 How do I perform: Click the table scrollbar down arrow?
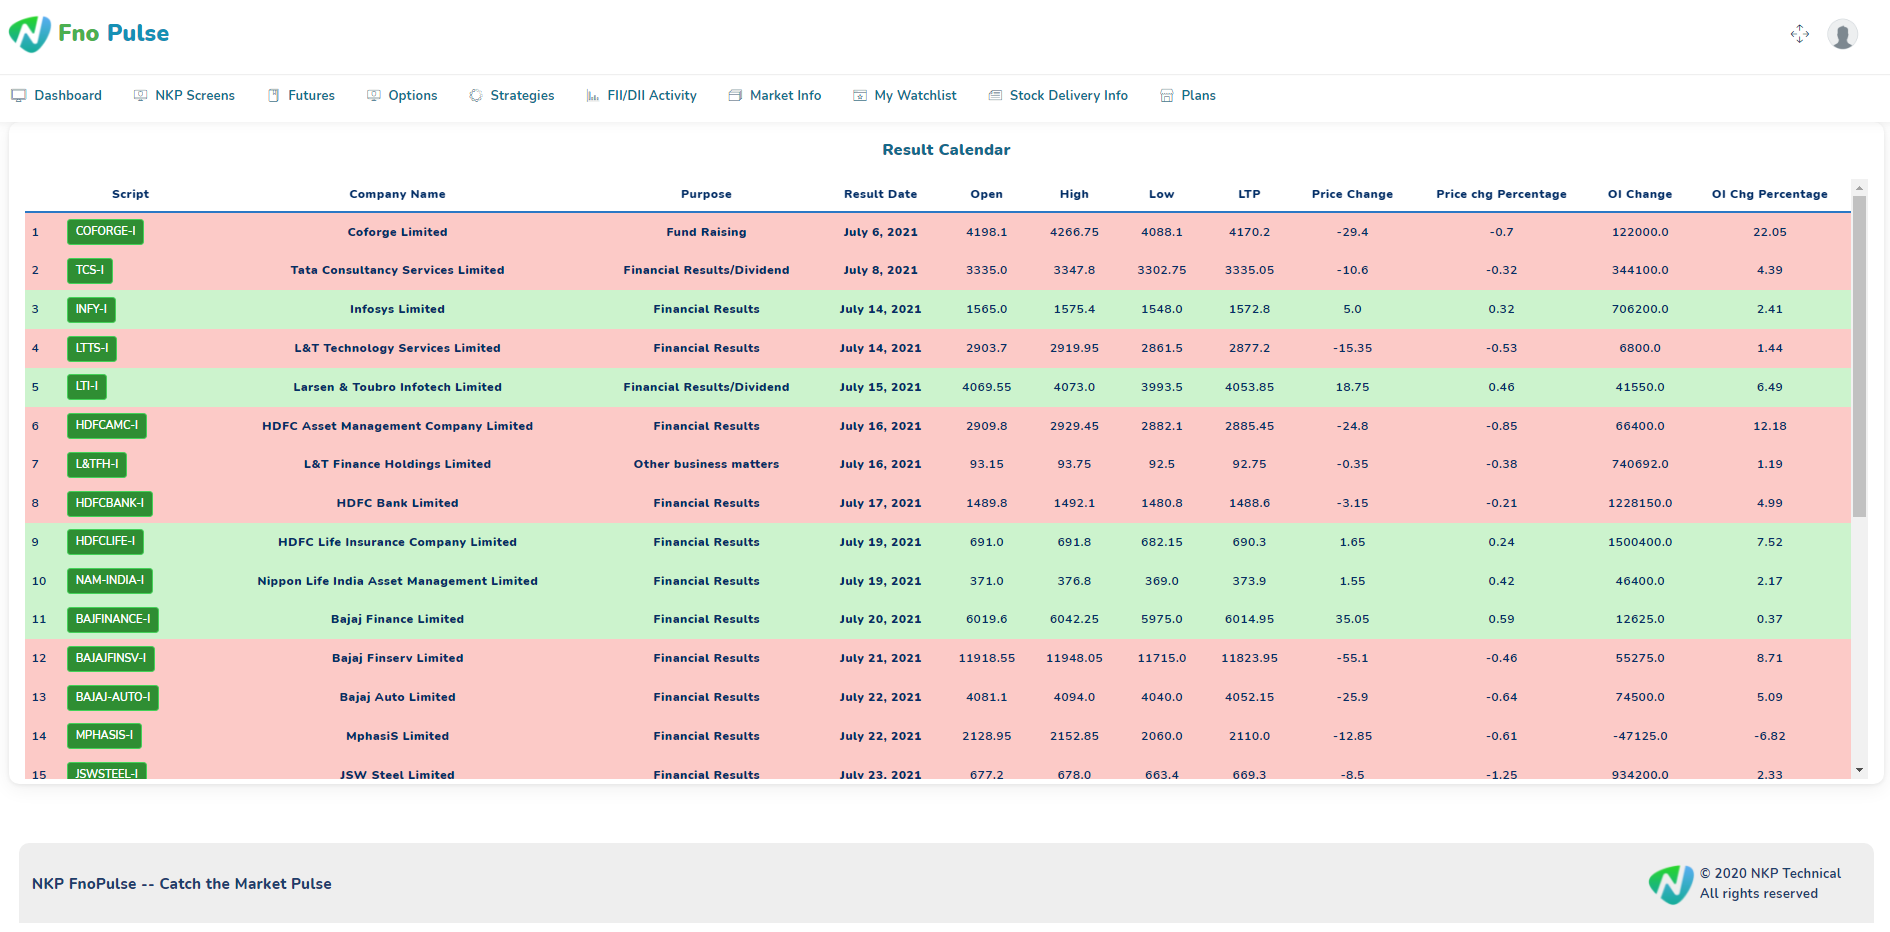click(x=1859, y=770)
